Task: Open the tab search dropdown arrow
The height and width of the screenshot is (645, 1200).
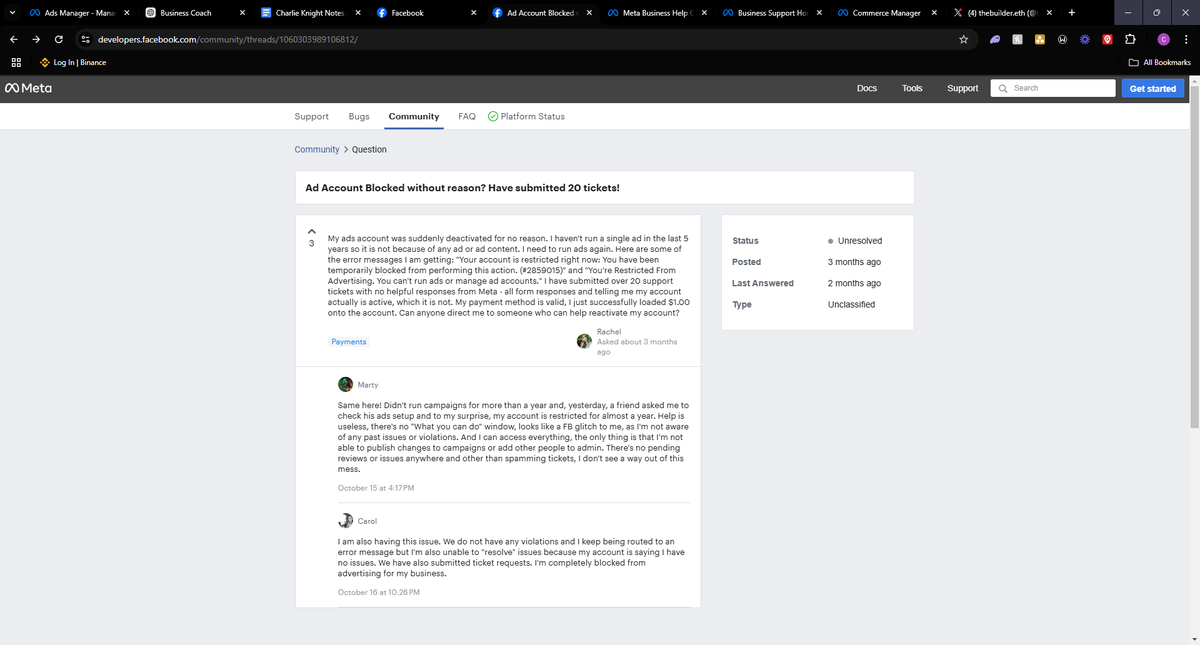Action: 13,13
